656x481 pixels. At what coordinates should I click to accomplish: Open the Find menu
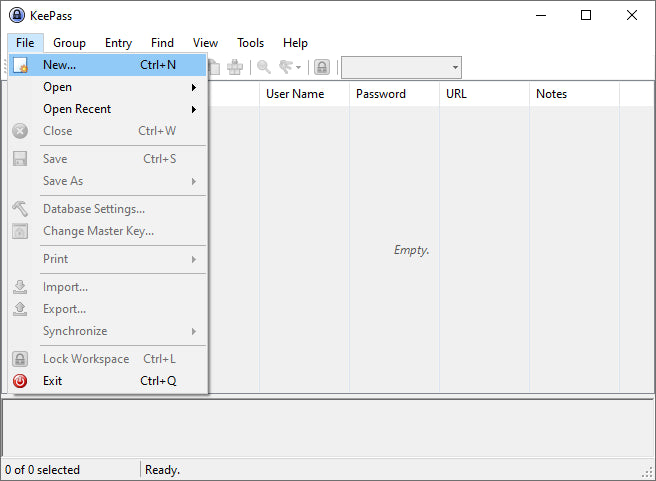point(162,43)
